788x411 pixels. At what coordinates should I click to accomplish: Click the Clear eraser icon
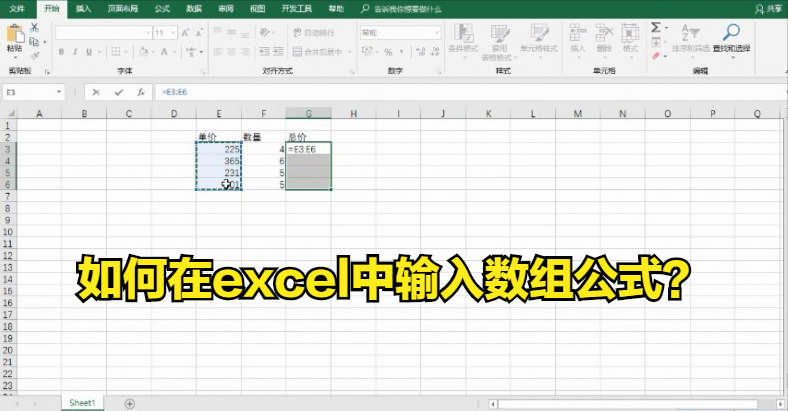tap(655, 56)
